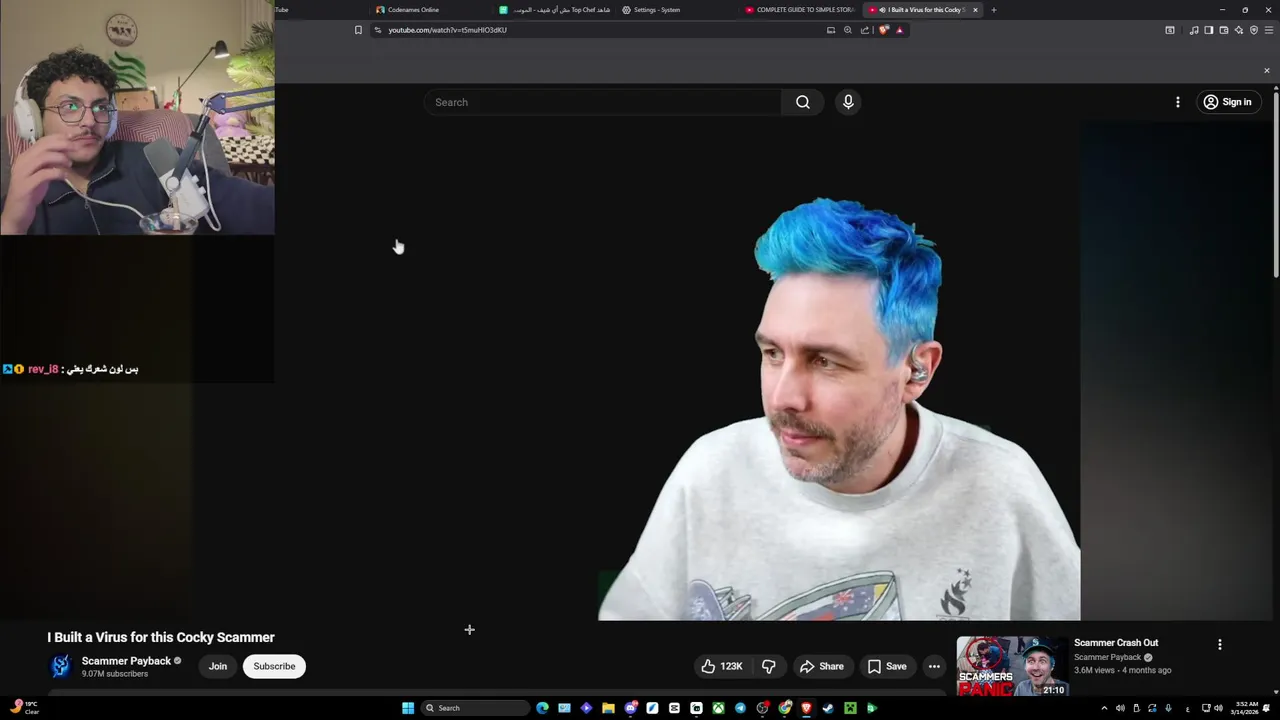Open zoom magnifier icon in address bar

(848, 30)
